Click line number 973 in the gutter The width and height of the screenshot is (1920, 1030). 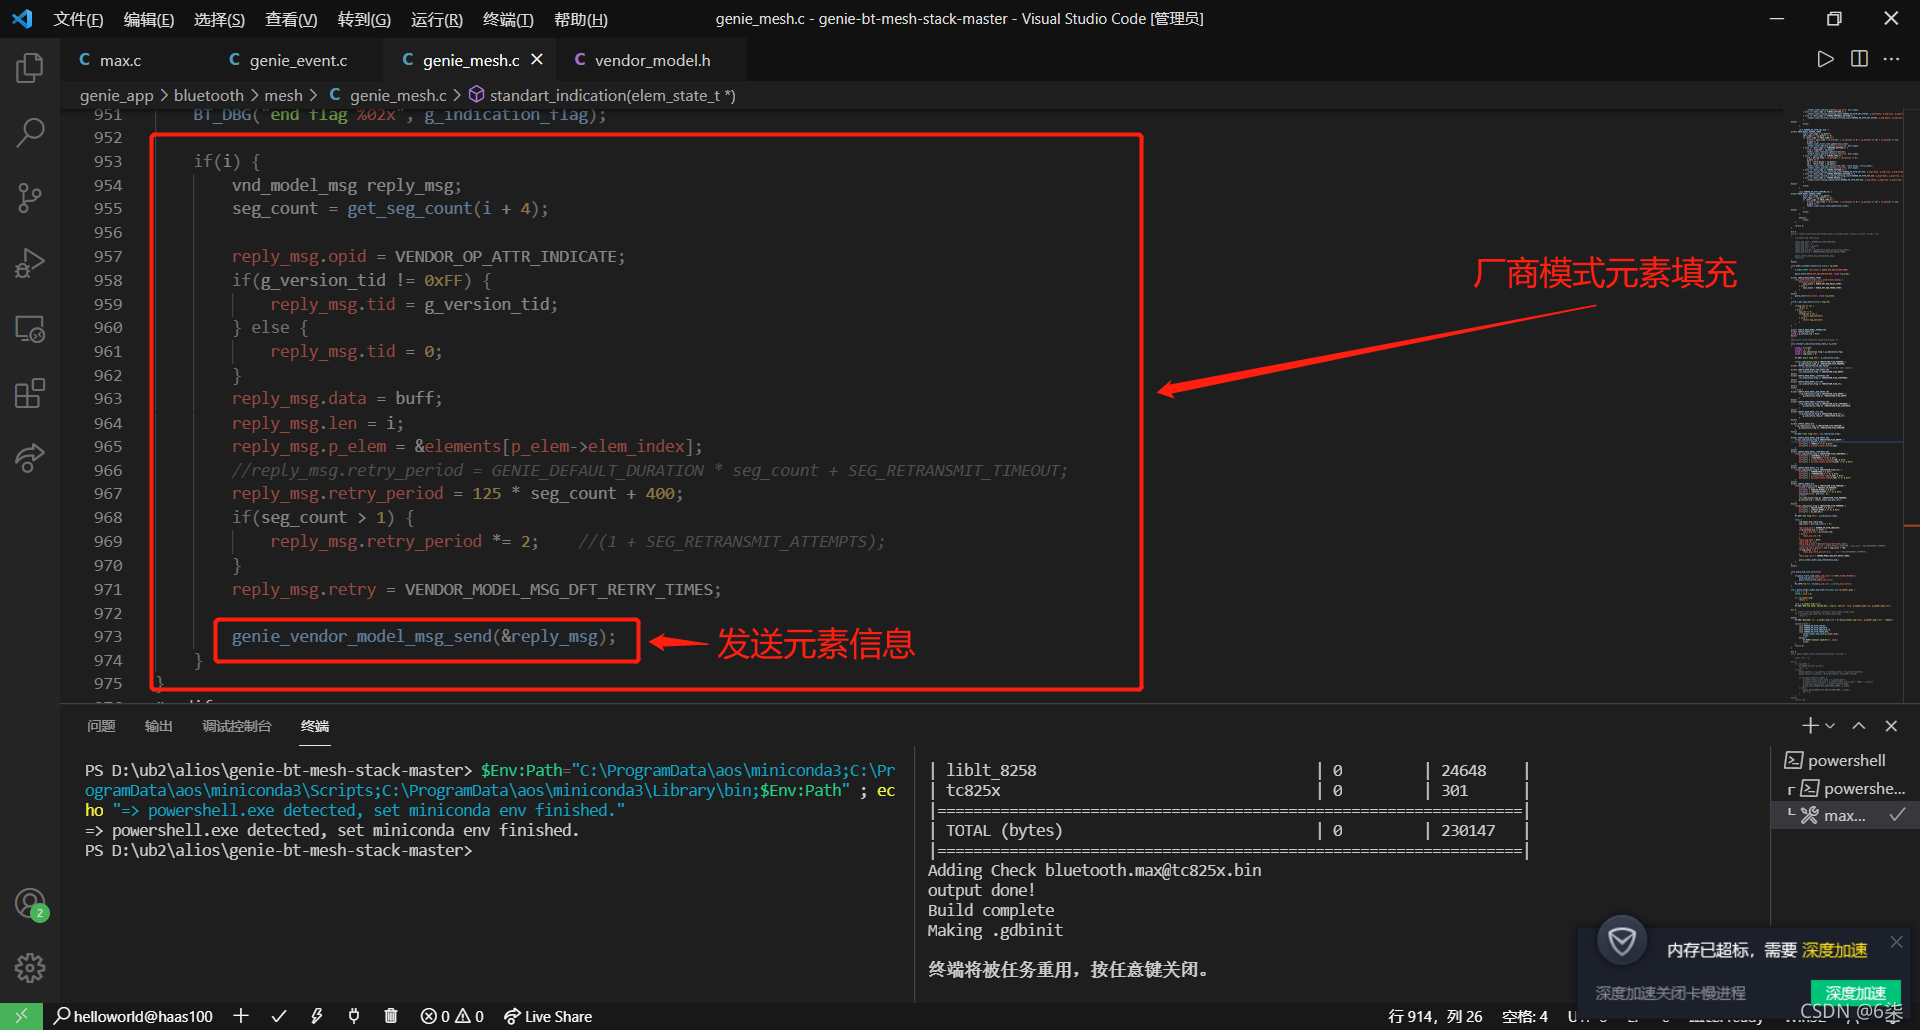click(x=108, y=637)
